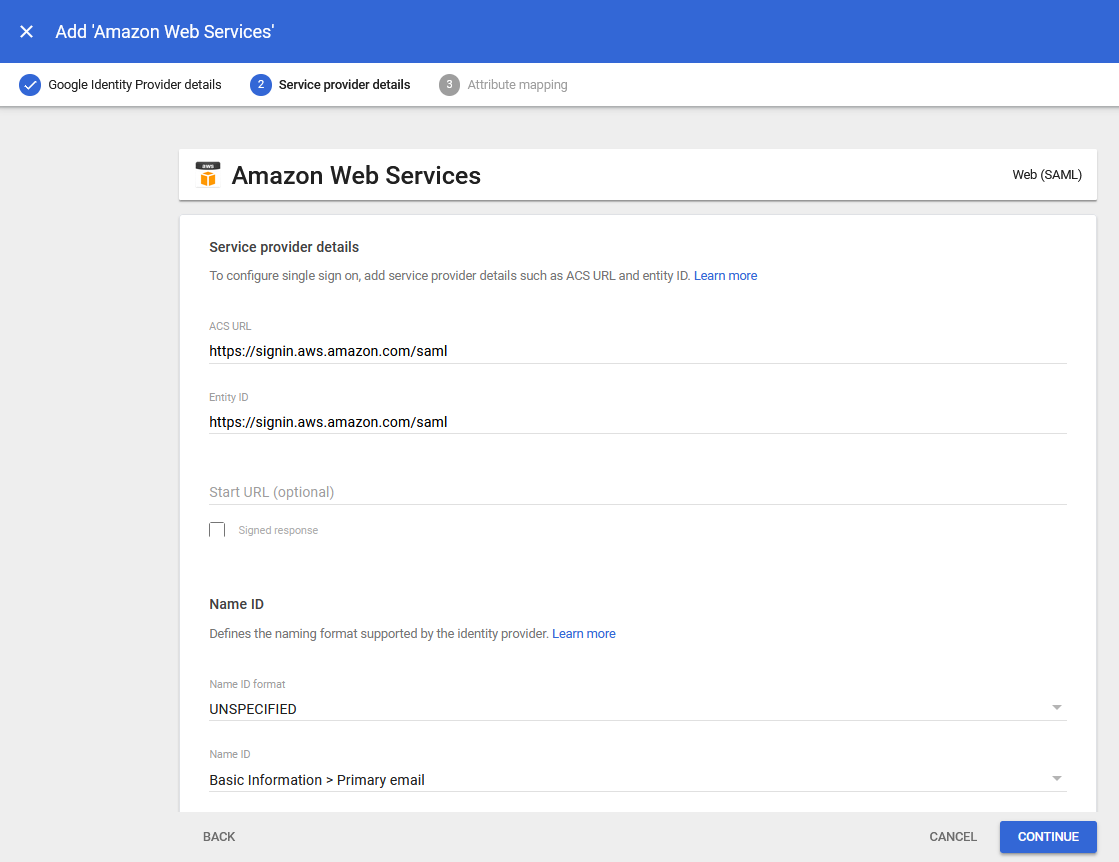Click the ACS URL input field

pos(637,351)
